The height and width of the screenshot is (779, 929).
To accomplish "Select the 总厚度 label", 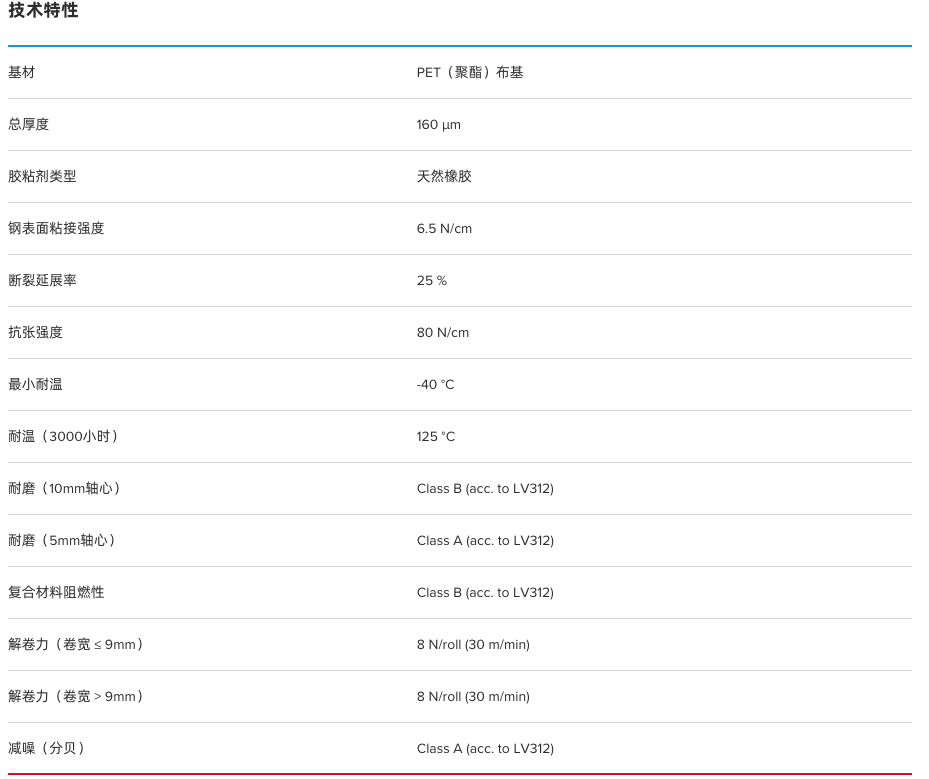I will pyautogui.click(x=28, y=124).
